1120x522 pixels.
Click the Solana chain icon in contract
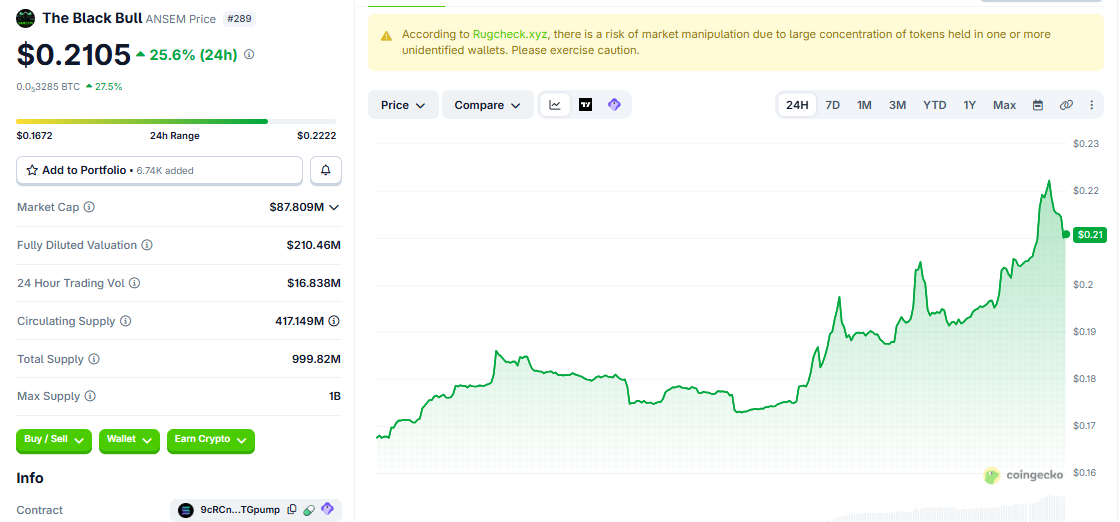point(186,510)
